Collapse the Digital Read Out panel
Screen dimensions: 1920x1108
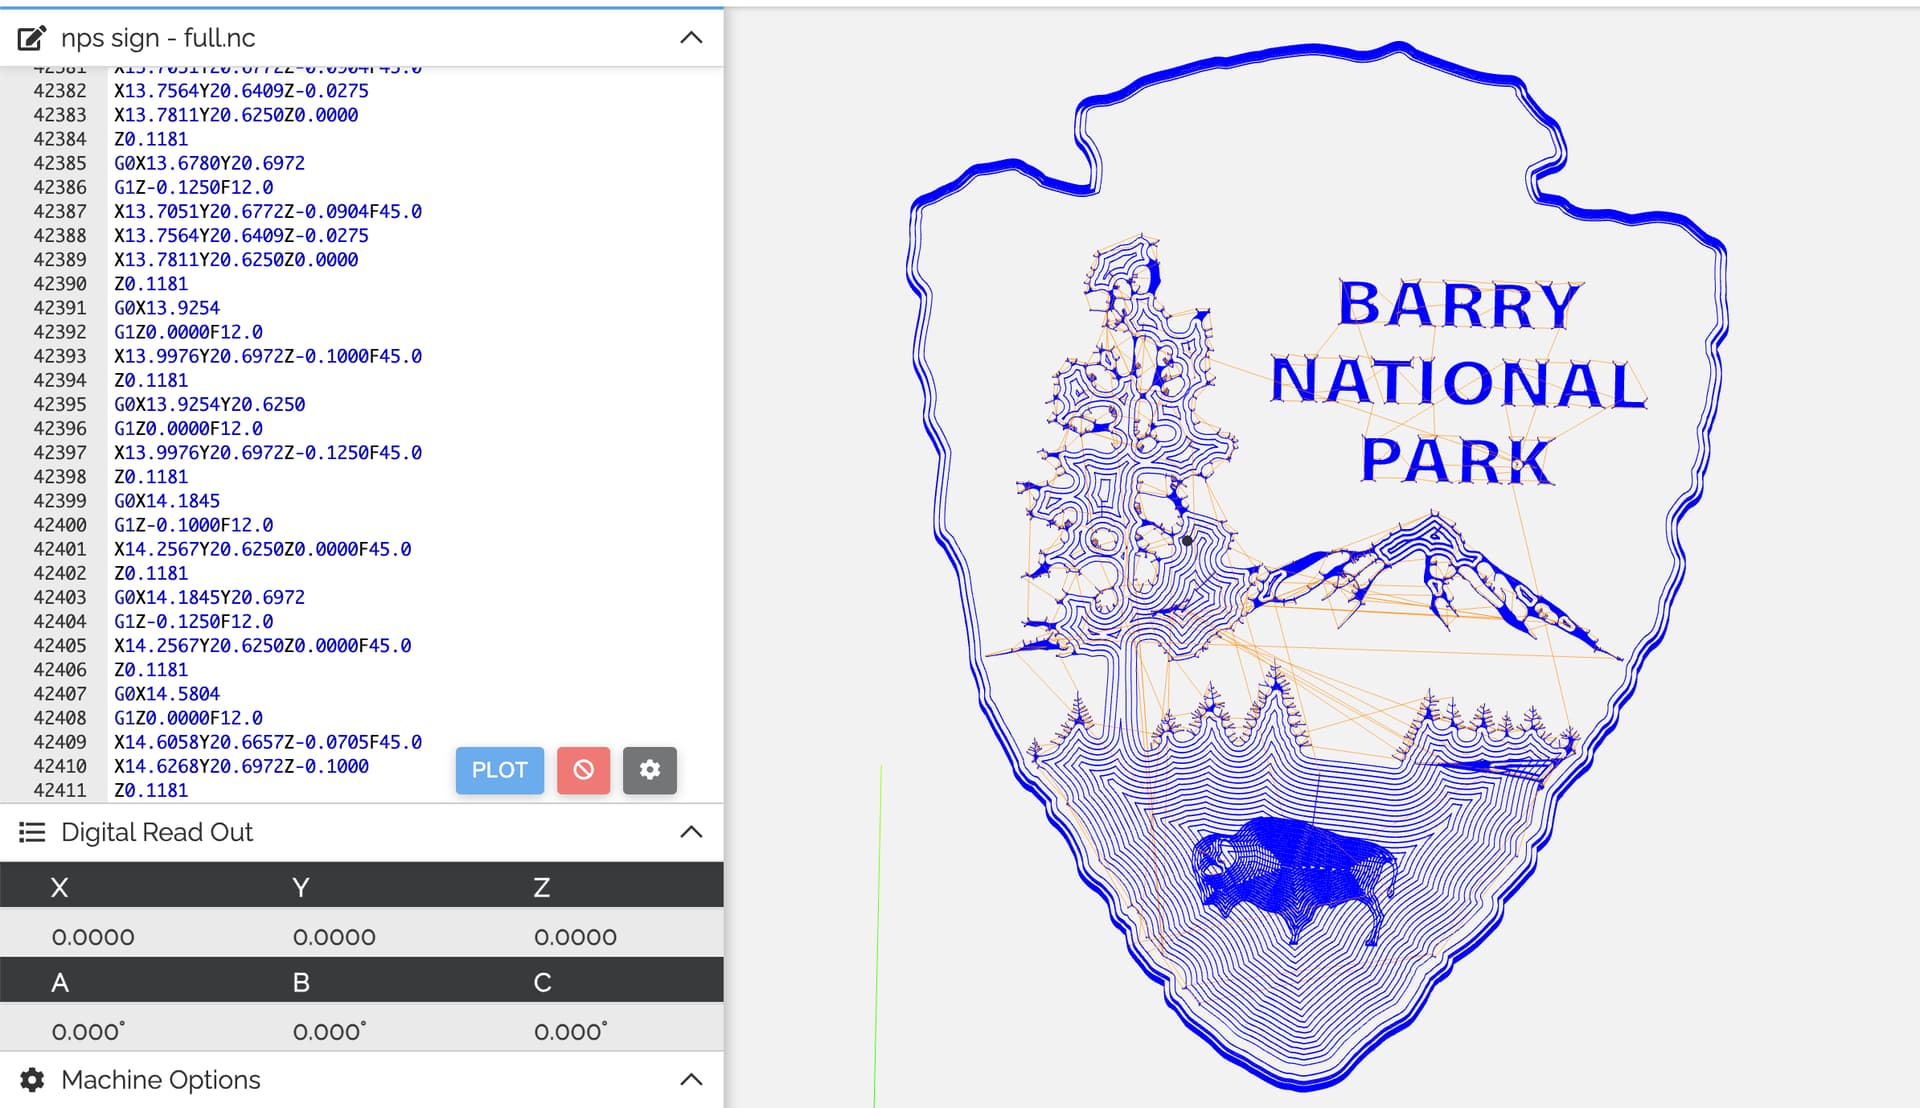691,832
